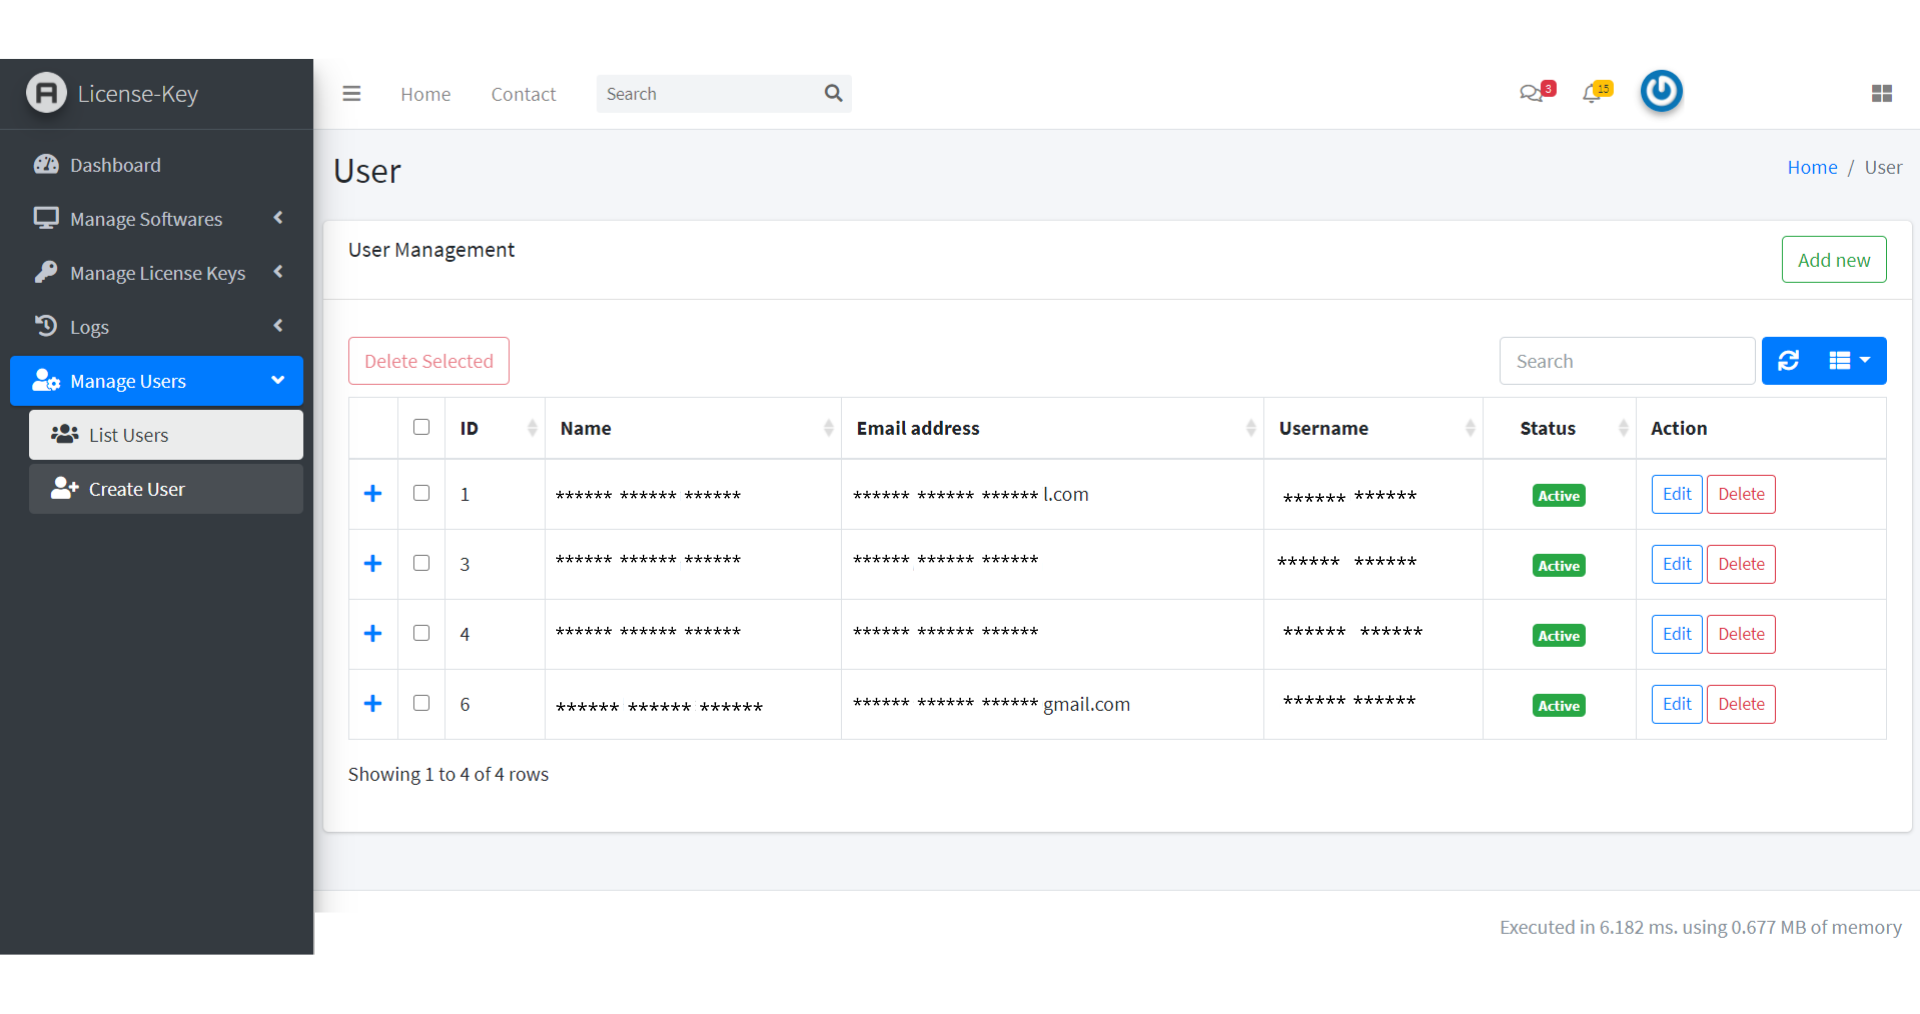Click the Add new button

[x=1833, y=260]
